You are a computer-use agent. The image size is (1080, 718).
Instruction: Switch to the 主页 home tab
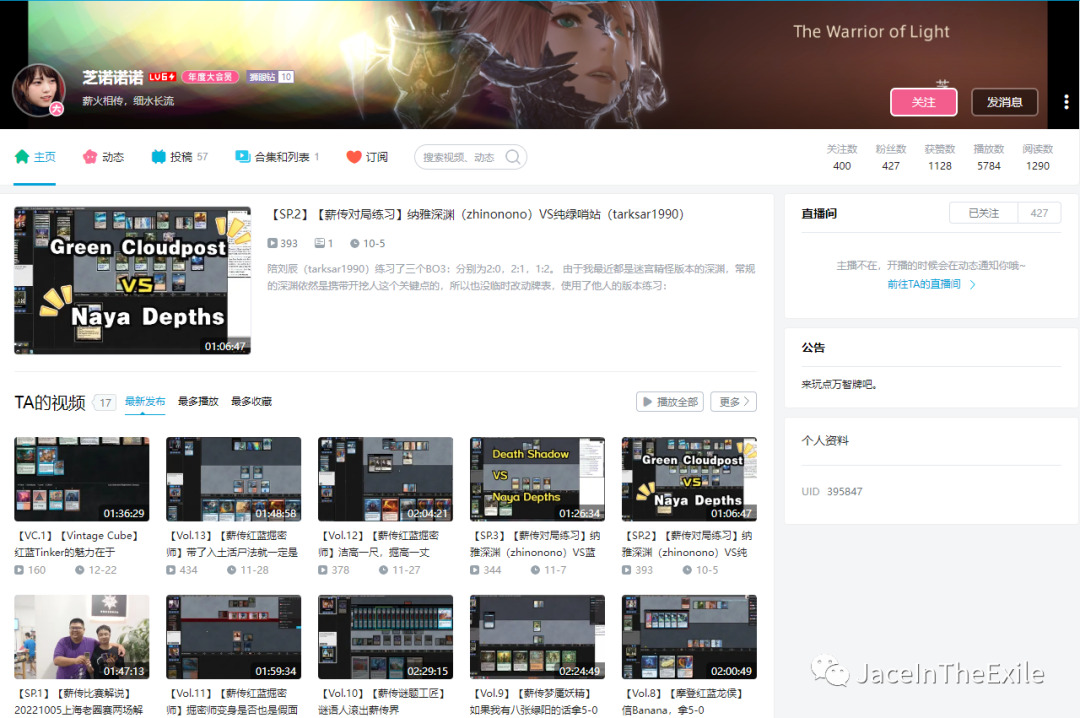[x=35, y=157]
